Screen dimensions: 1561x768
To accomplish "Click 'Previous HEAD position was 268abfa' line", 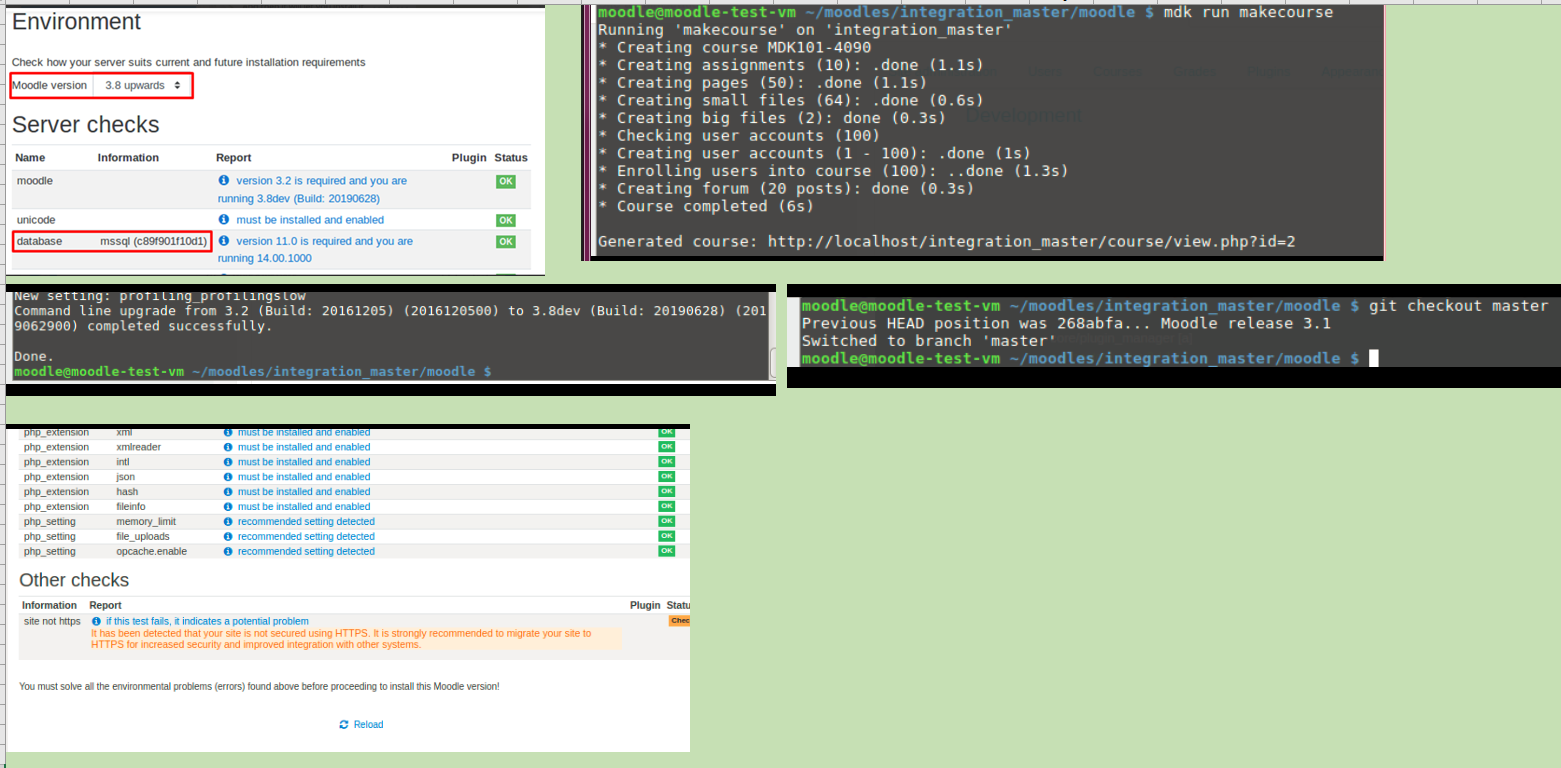I will (1066, 324).
